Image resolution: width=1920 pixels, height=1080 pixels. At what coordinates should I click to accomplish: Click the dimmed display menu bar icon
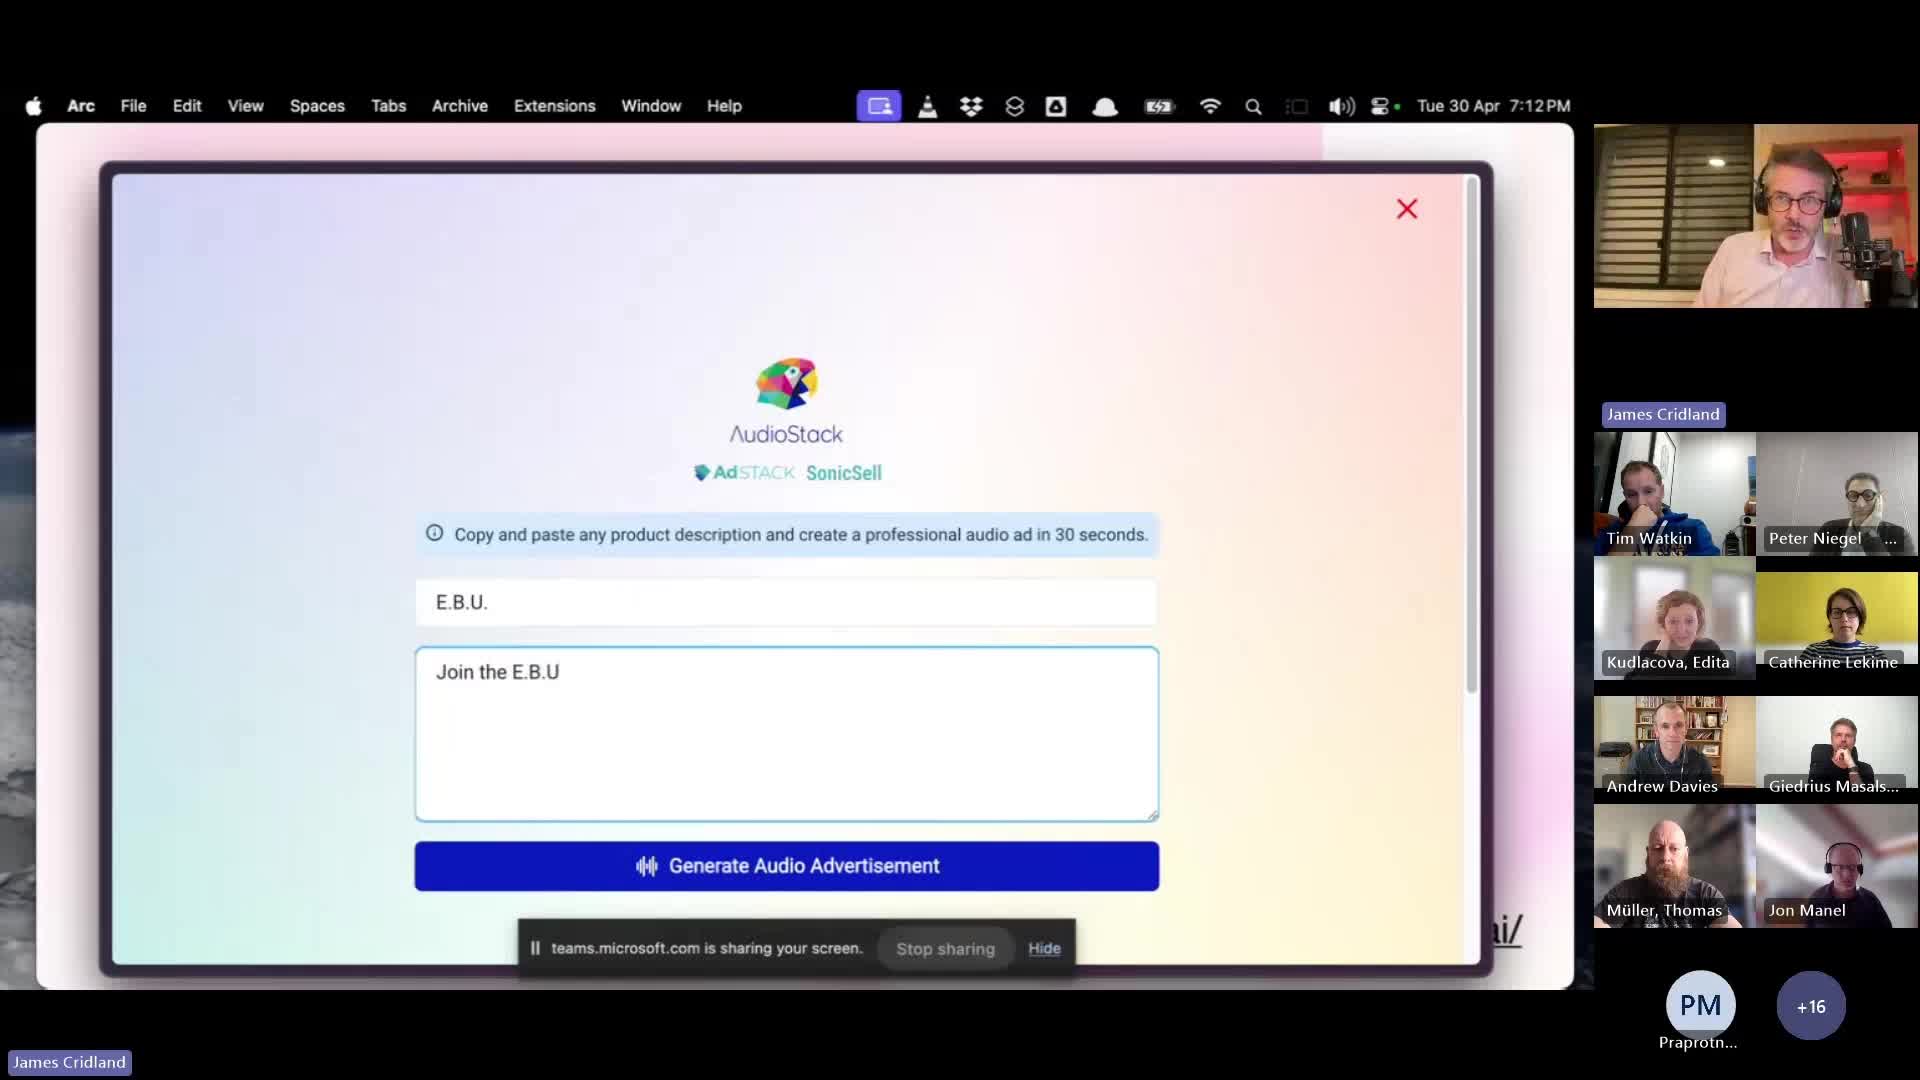click(x=1297, y=106)
